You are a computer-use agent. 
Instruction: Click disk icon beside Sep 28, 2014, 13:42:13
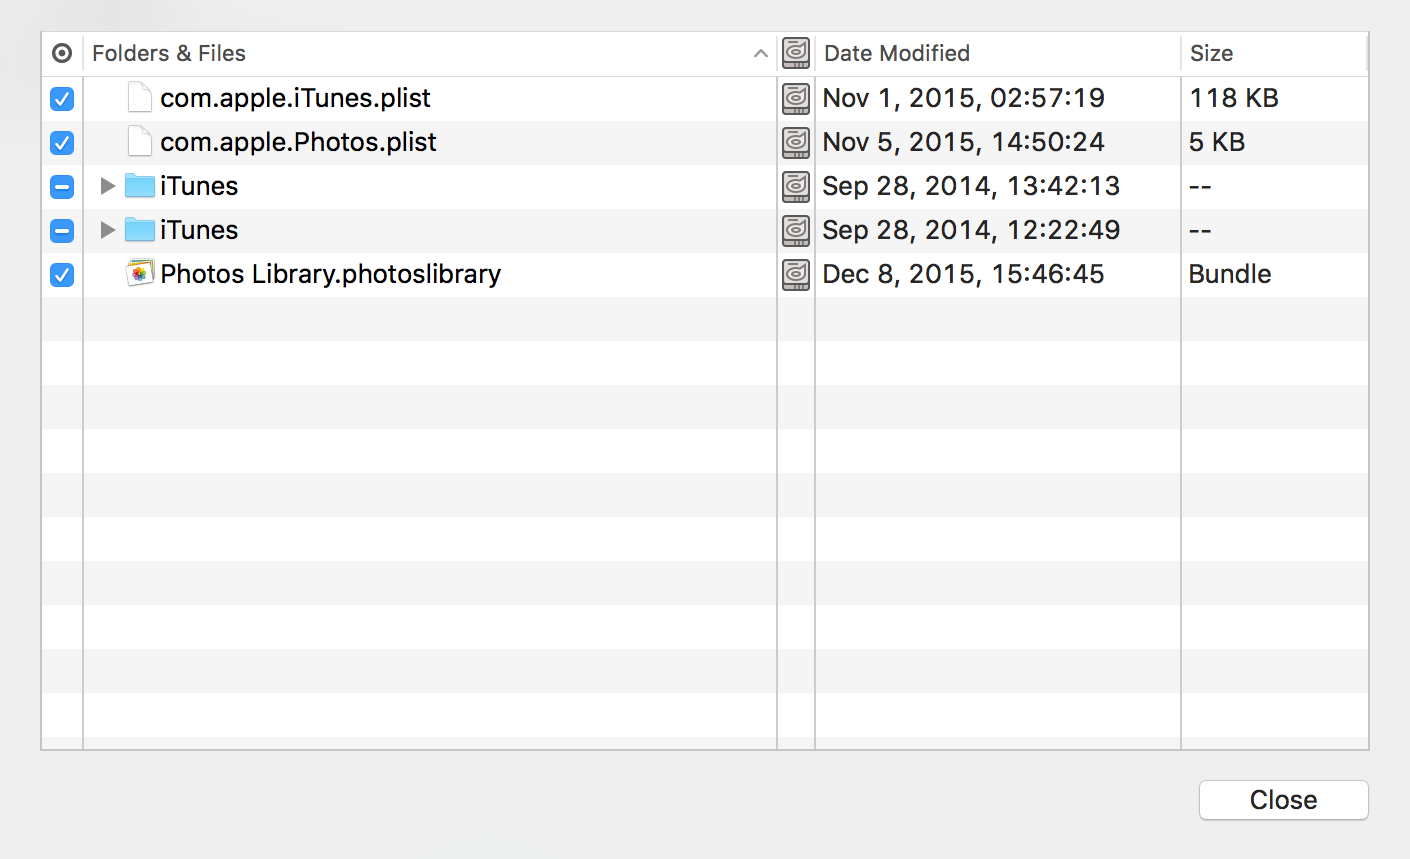click(796, 186)
